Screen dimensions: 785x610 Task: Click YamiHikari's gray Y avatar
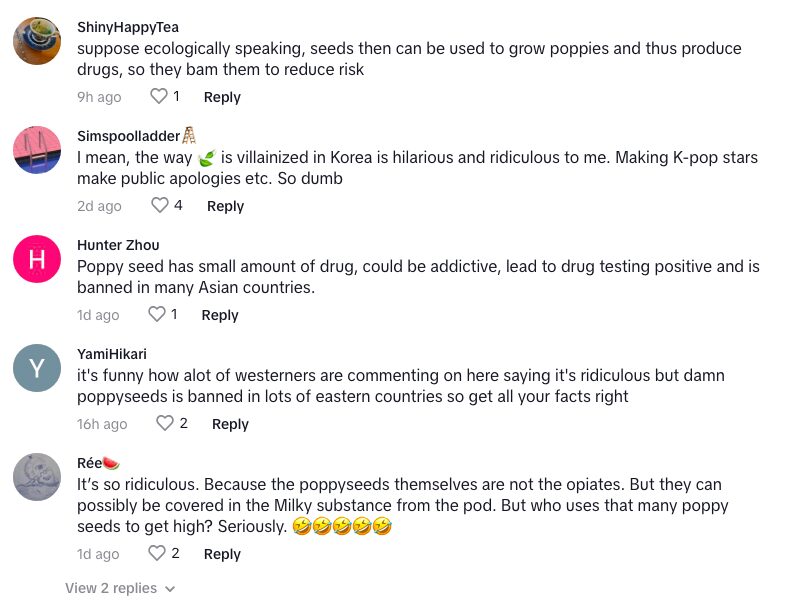pyautogui.click(x=37, y=369)
